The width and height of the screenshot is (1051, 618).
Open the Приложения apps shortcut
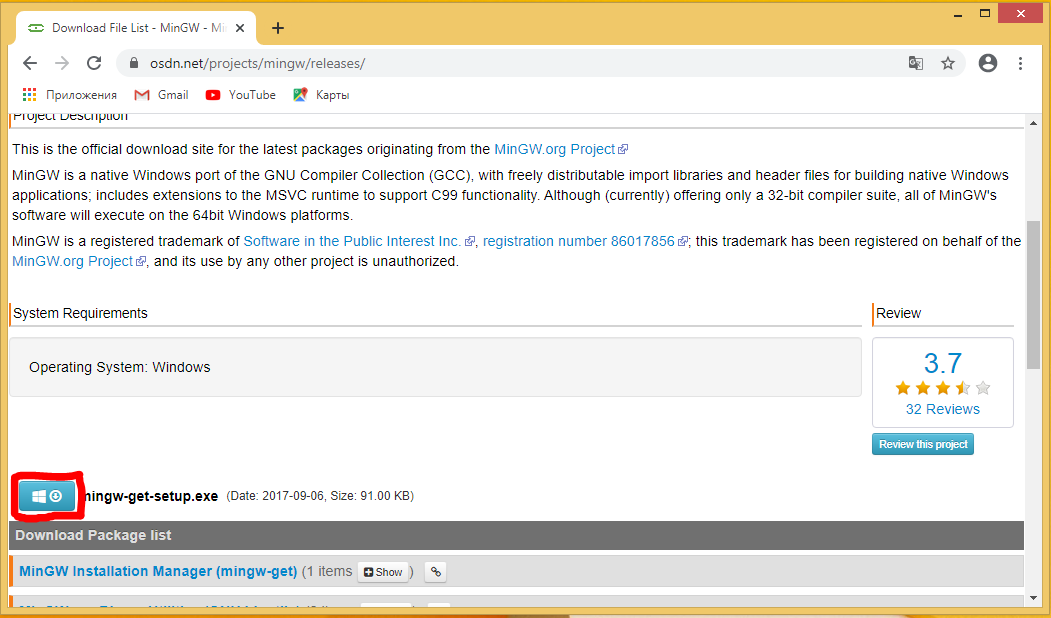(70, 95)
